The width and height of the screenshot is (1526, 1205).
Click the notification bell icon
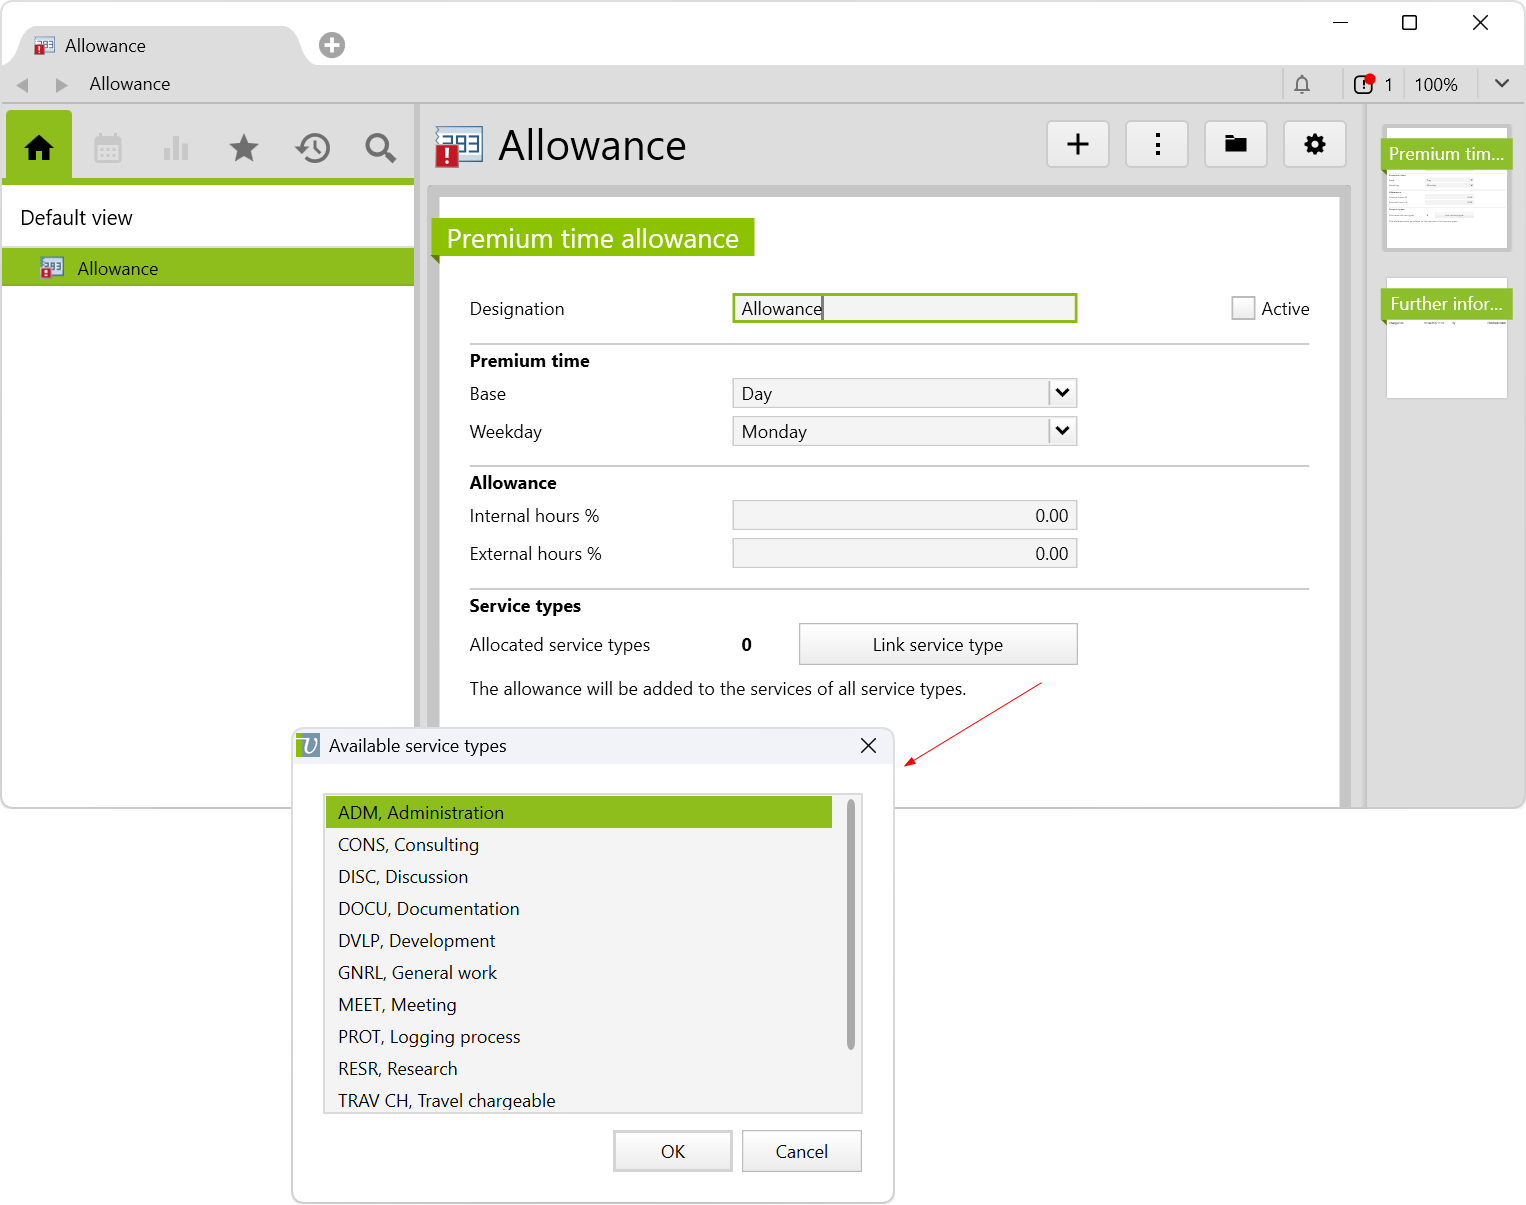click(1301, 85)
